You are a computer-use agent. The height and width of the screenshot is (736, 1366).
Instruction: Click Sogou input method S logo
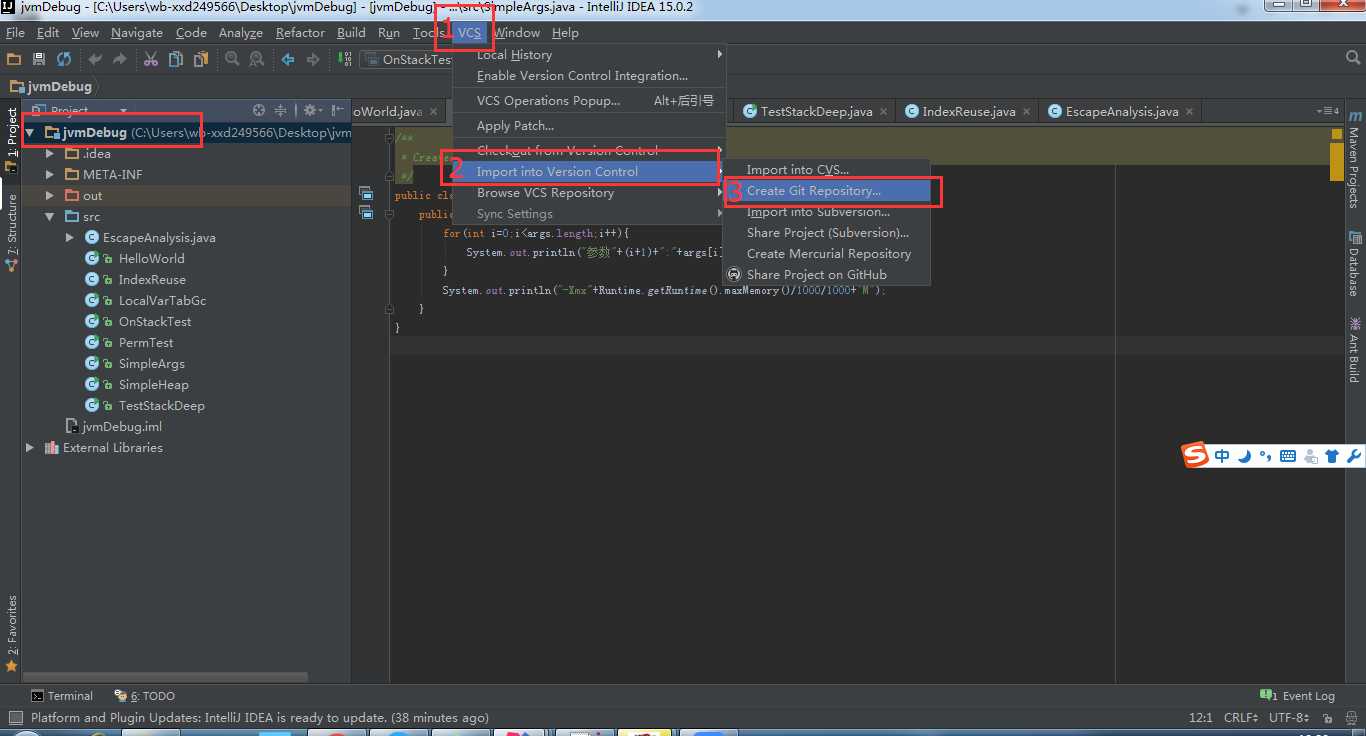(1196, 456)
